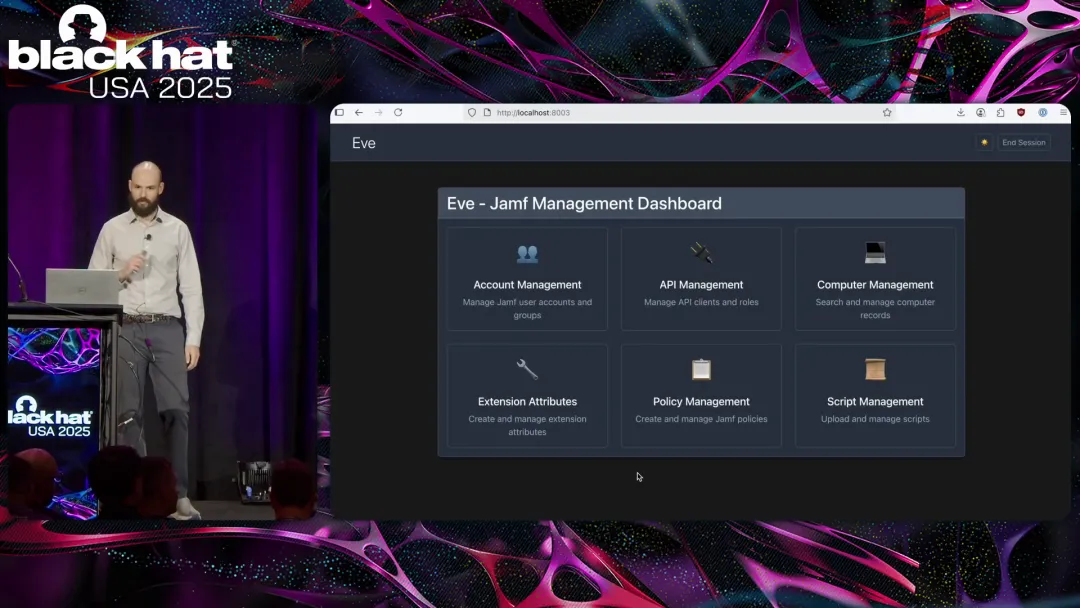Click the End Session button
Screen dimensions: 1080x608
pyautogui.click(x=1024, y=143)
